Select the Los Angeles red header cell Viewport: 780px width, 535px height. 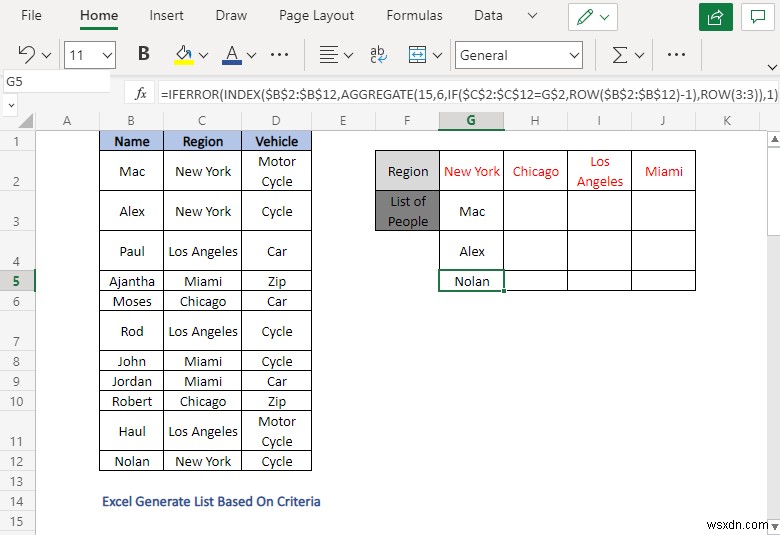pyautogui.click(x=599, y=171)
